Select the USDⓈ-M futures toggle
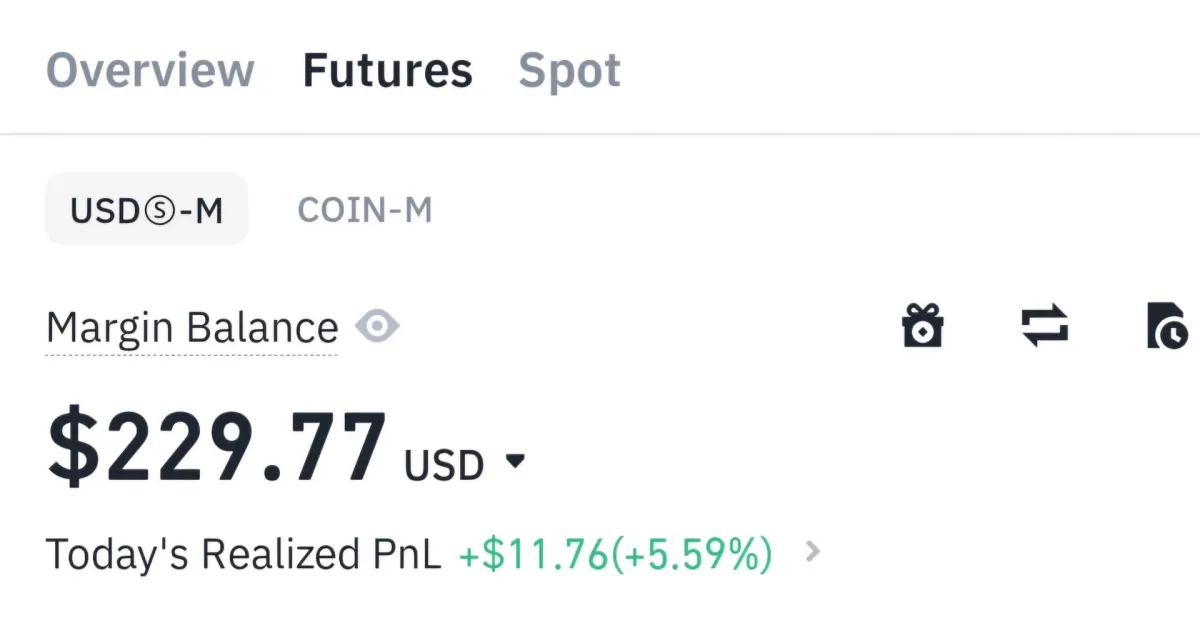1200x625 pixels. [146, 210]
